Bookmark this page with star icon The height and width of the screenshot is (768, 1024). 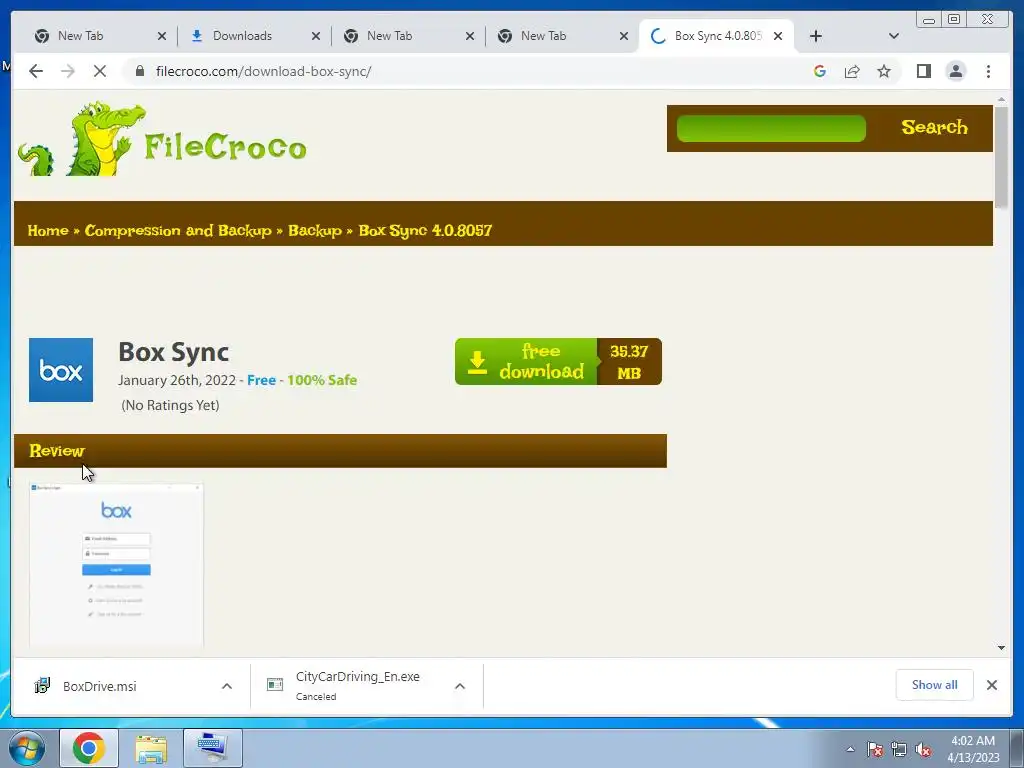click(x=884, y=71)
